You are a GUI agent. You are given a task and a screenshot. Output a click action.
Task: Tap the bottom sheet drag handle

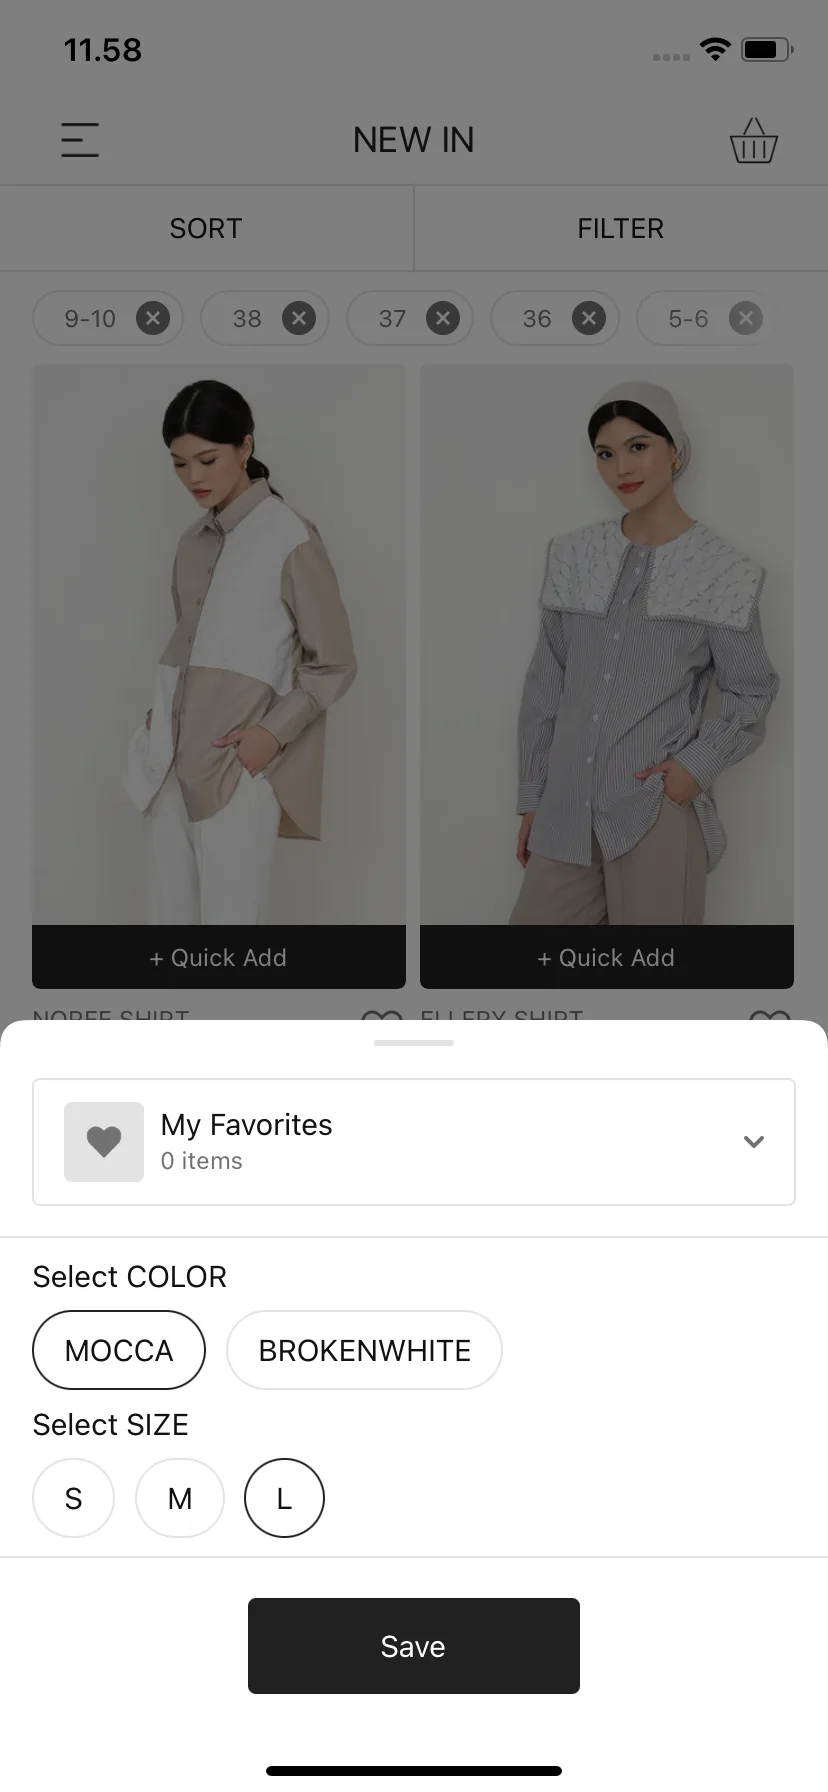coord(414,1043)
